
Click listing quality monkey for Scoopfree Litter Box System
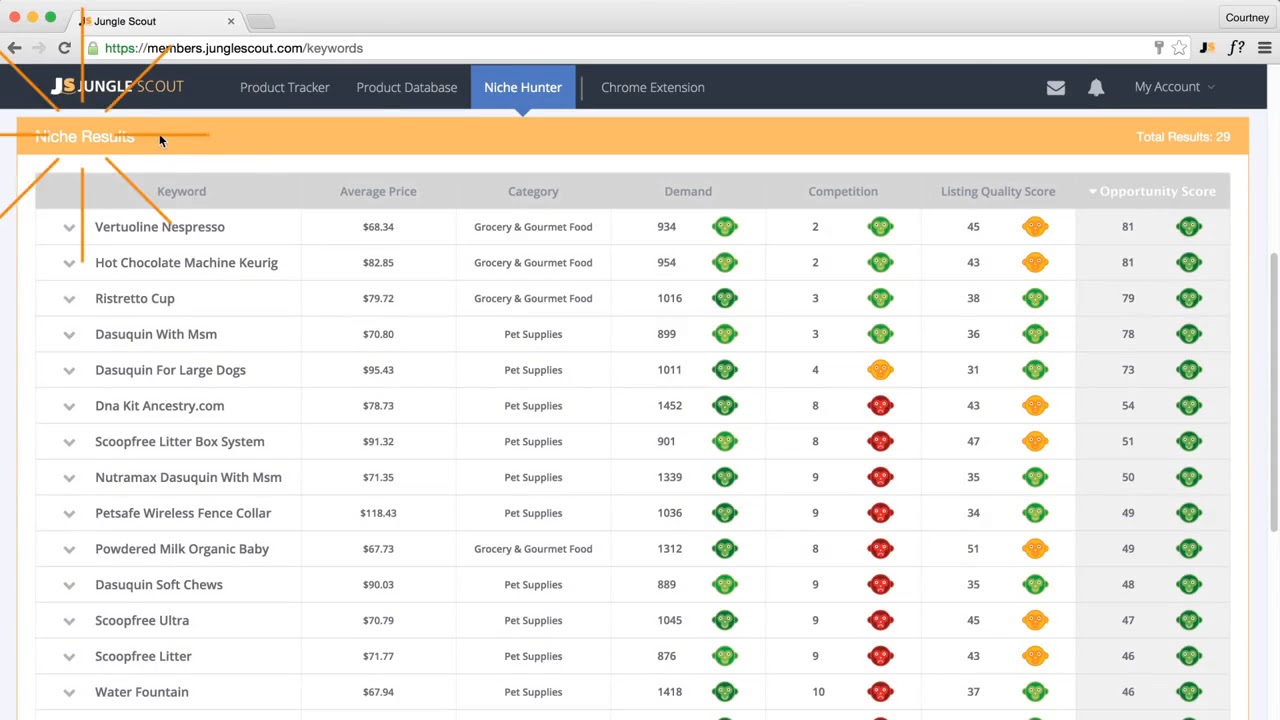(x=1035, y=442)
